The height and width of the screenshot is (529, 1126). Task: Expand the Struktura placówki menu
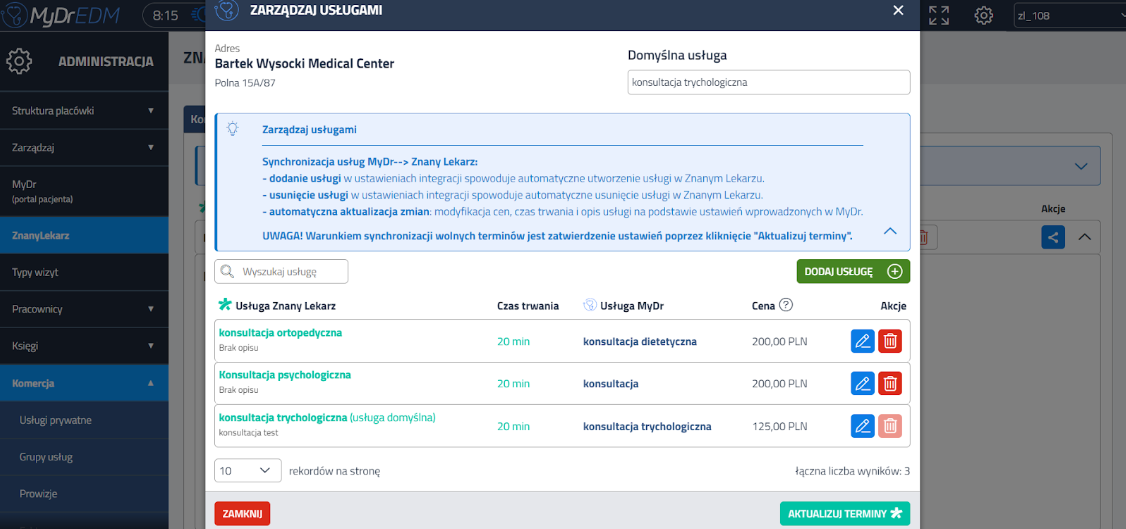coord(84,111)
